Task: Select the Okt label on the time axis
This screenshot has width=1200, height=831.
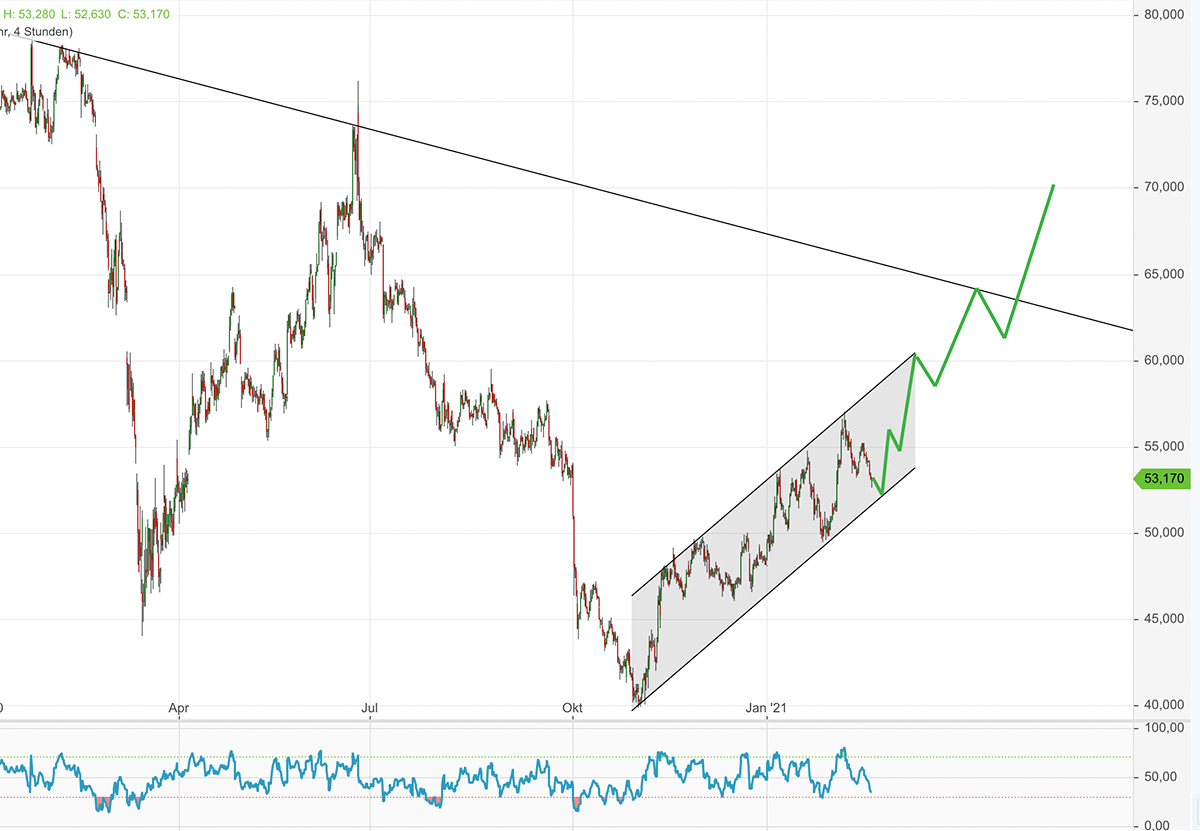Action: [571, 707]
